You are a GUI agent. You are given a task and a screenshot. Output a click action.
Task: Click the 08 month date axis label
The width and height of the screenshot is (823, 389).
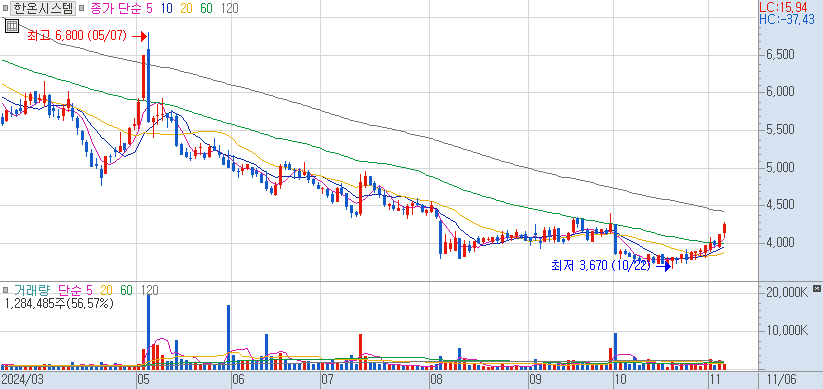pos(437,379)
